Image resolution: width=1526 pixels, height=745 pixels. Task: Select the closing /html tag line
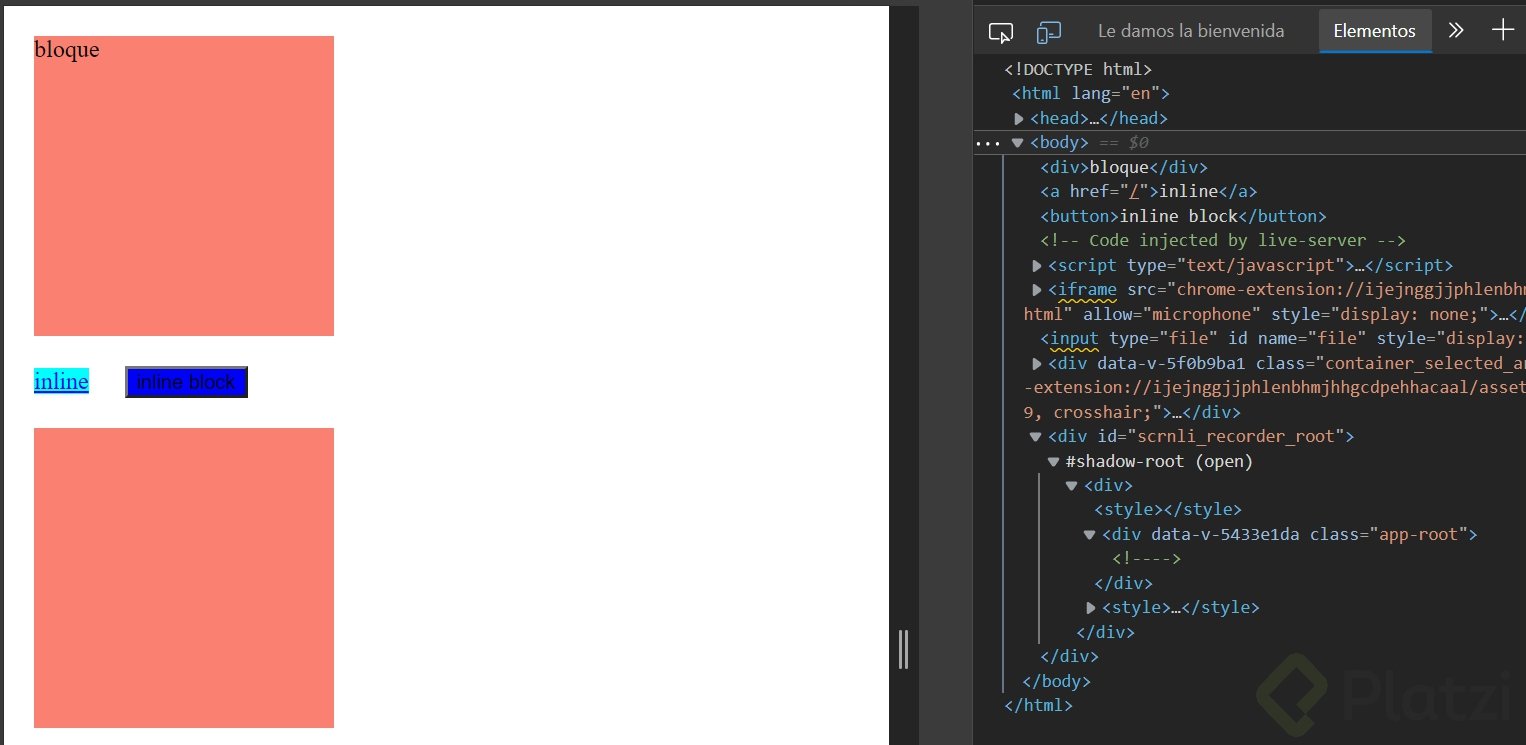click(1038, 706)
